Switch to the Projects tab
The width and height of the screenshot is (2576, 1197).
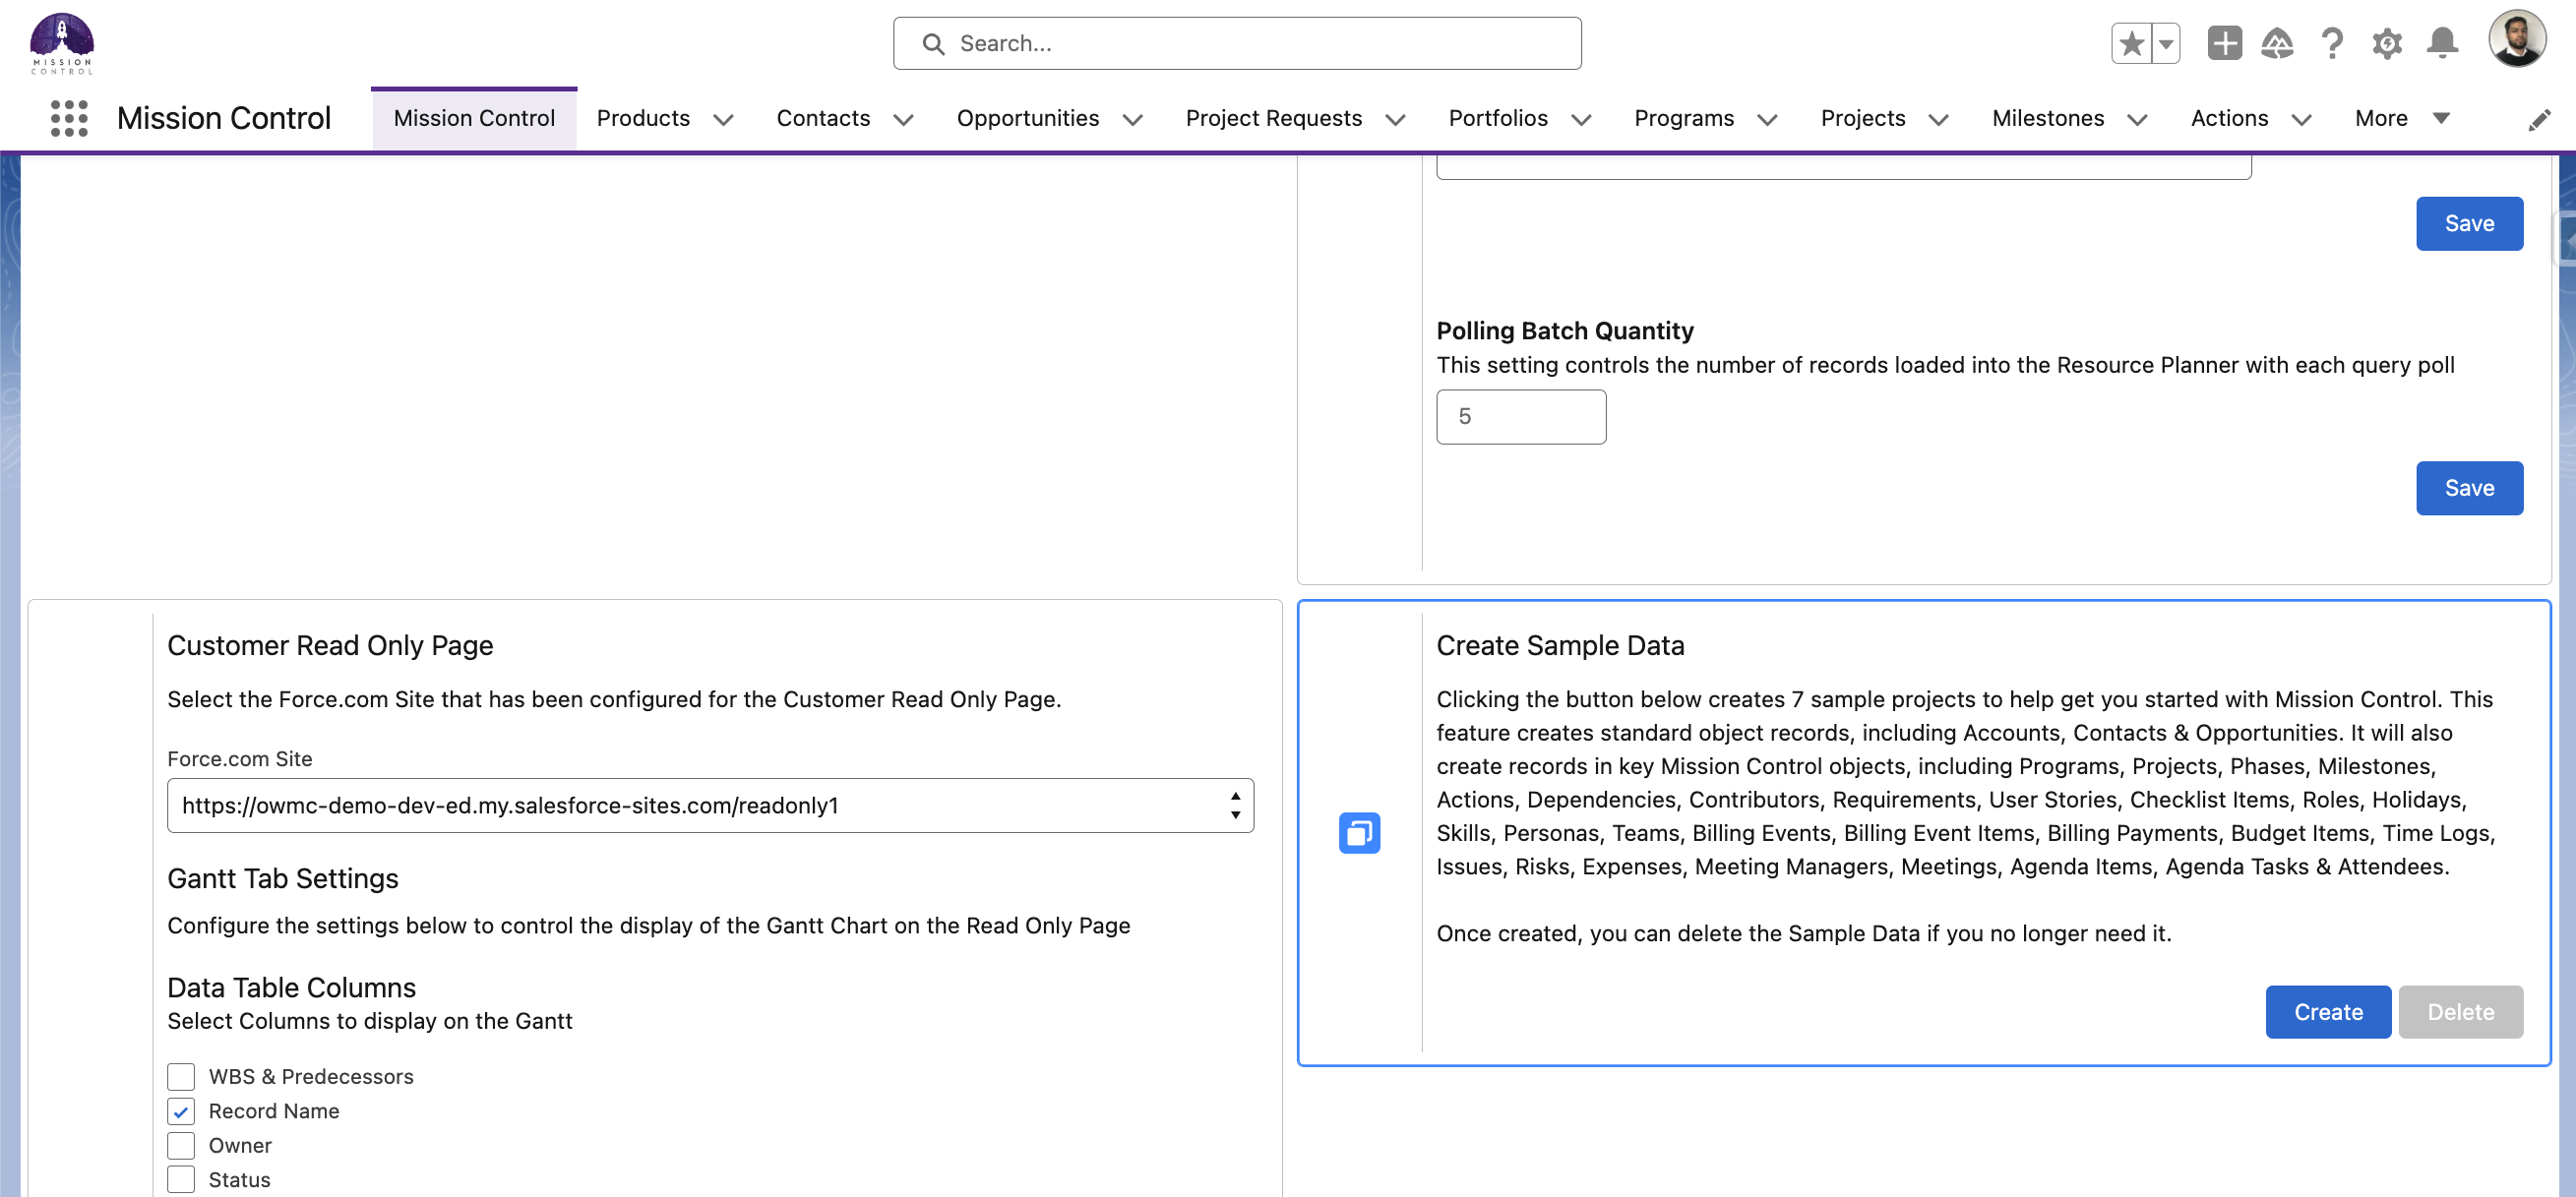(x=1862, y=118)
